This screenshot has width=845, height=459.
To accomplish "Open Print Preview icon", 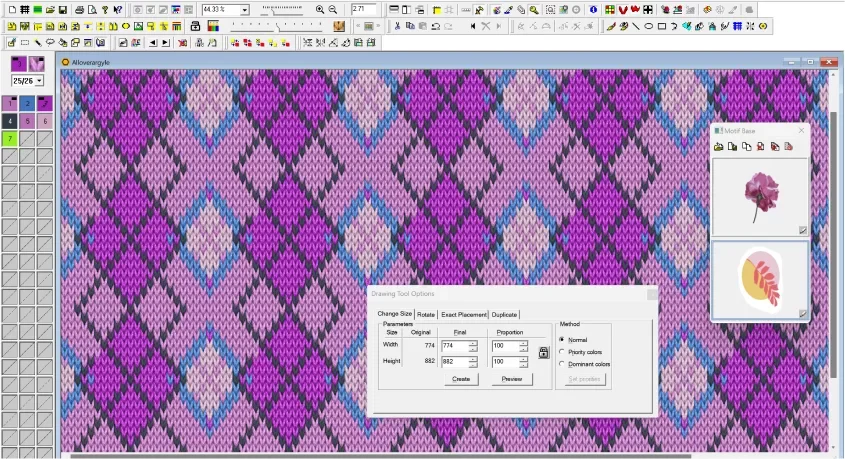I will 92,10.
